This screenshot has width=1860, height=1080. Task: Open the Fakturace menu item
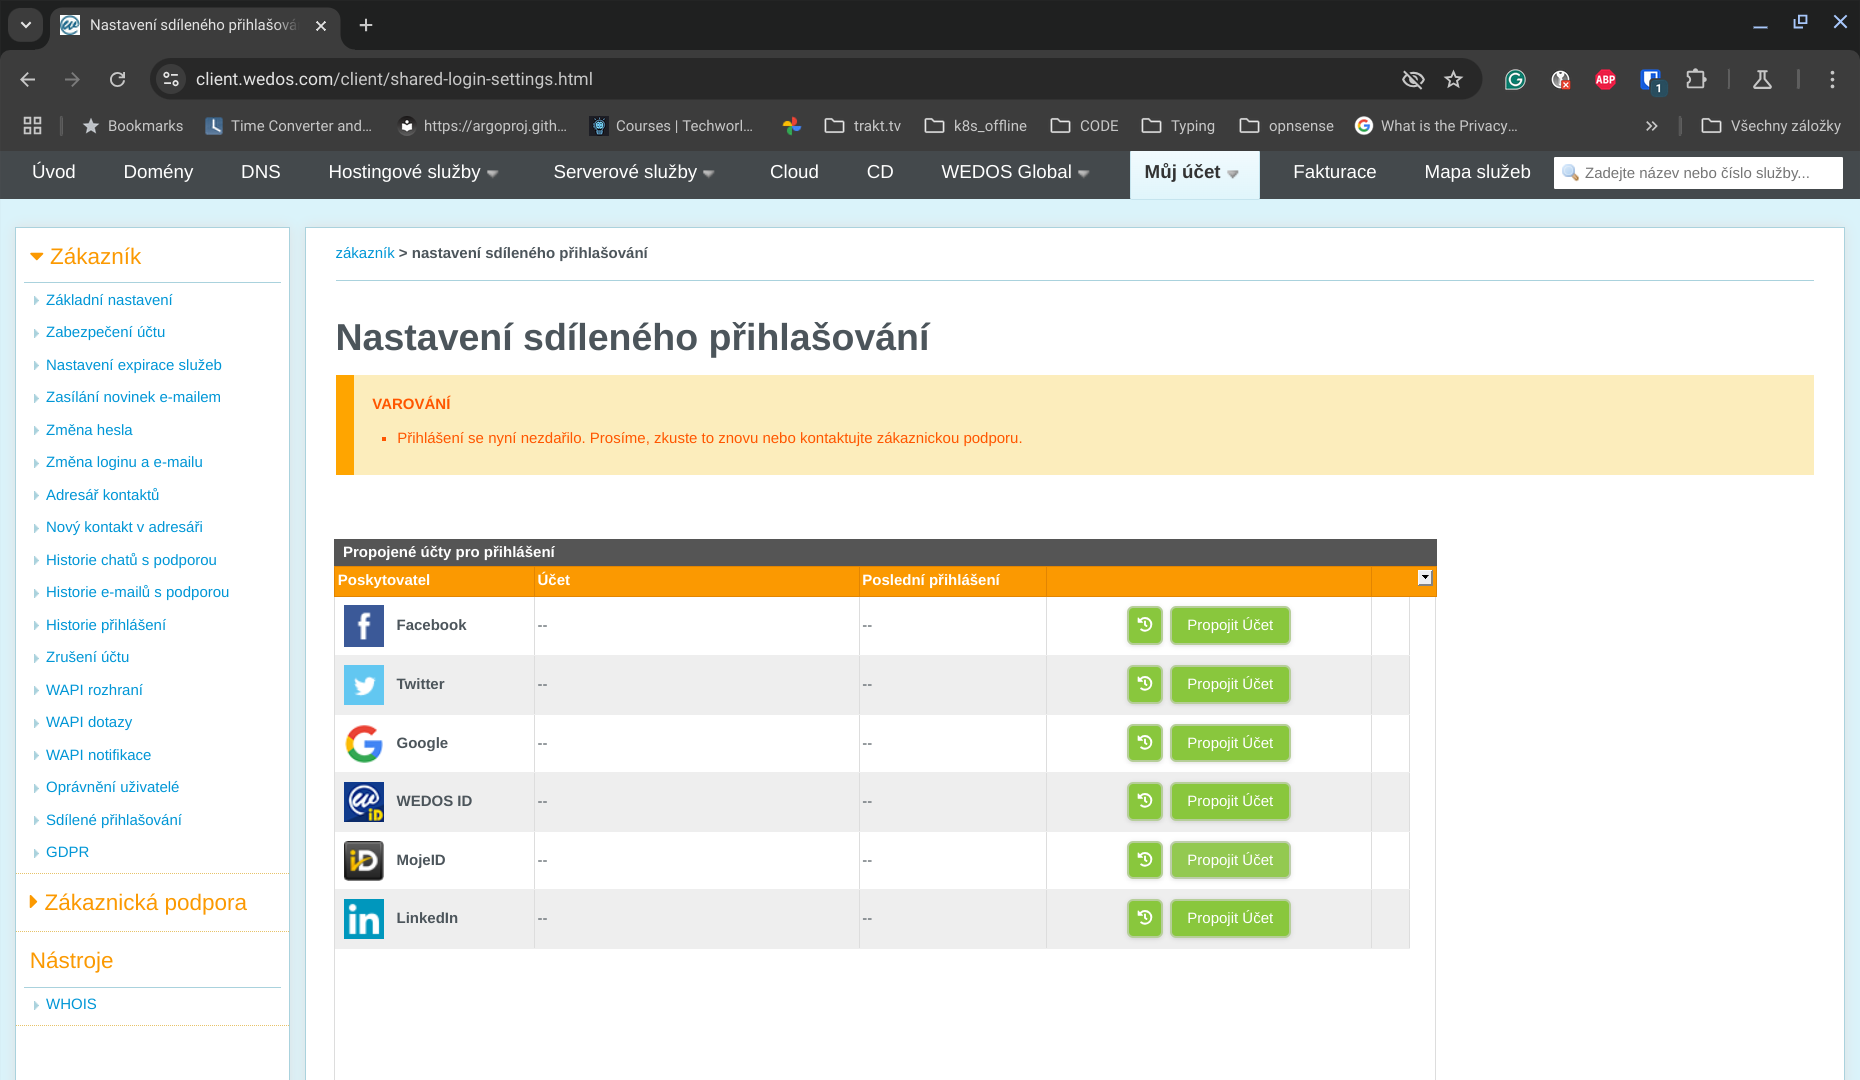pyautogui.click(x=1334, y=172)
